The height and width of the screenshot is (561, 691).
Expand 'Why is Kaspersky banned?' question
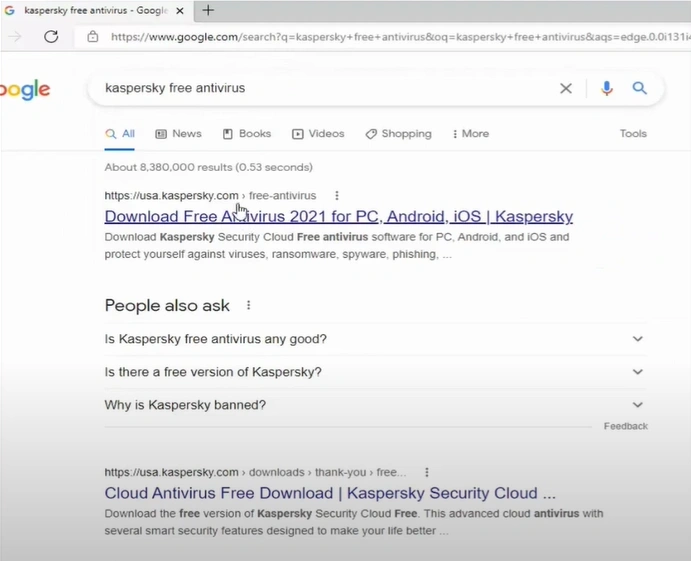click(375, 405)
